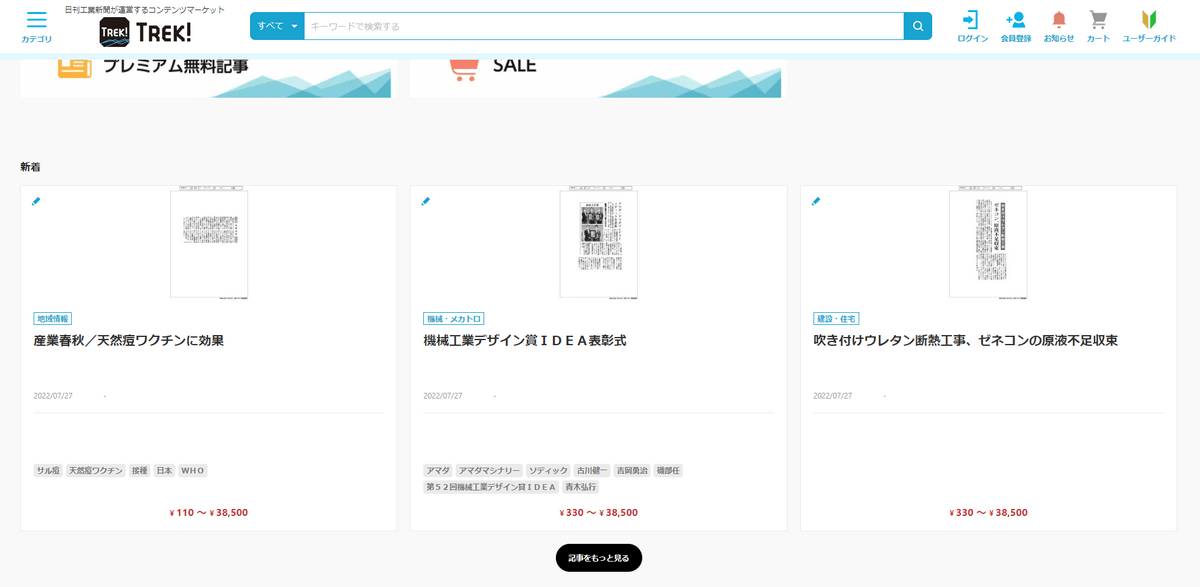Open the プレミアム無料記事 banner
1200x587 pixels.
[x=205, y=78]
